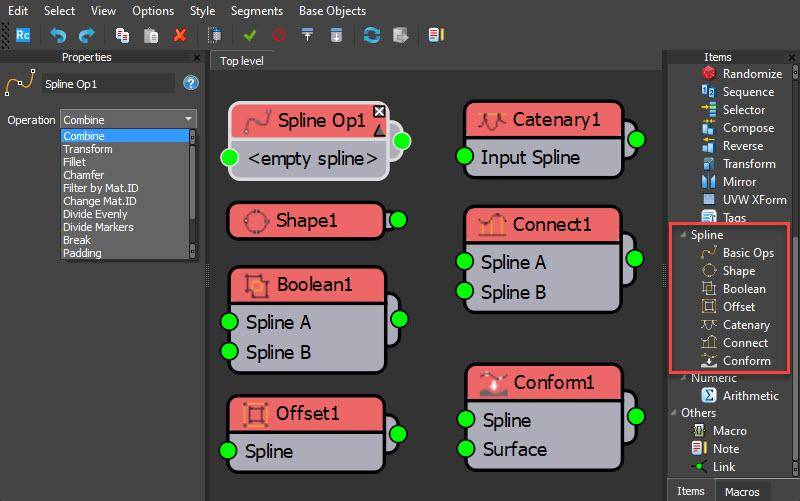Choose Fillet from the Operation list
The image size is (800, 501).
coord(74,162)
